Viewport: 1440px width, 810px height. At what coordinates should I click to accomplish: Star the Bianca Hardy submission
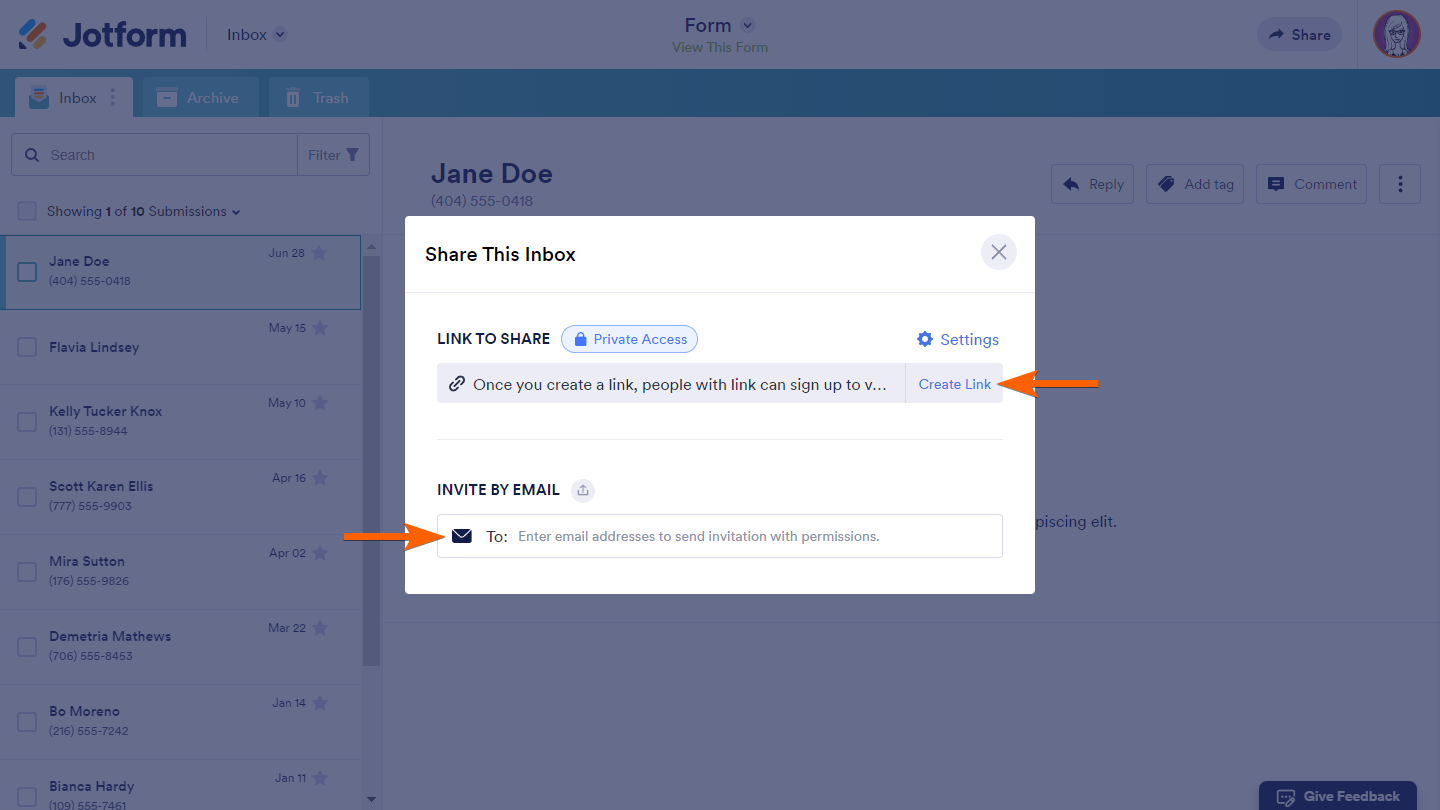click(x=319, y=778)
